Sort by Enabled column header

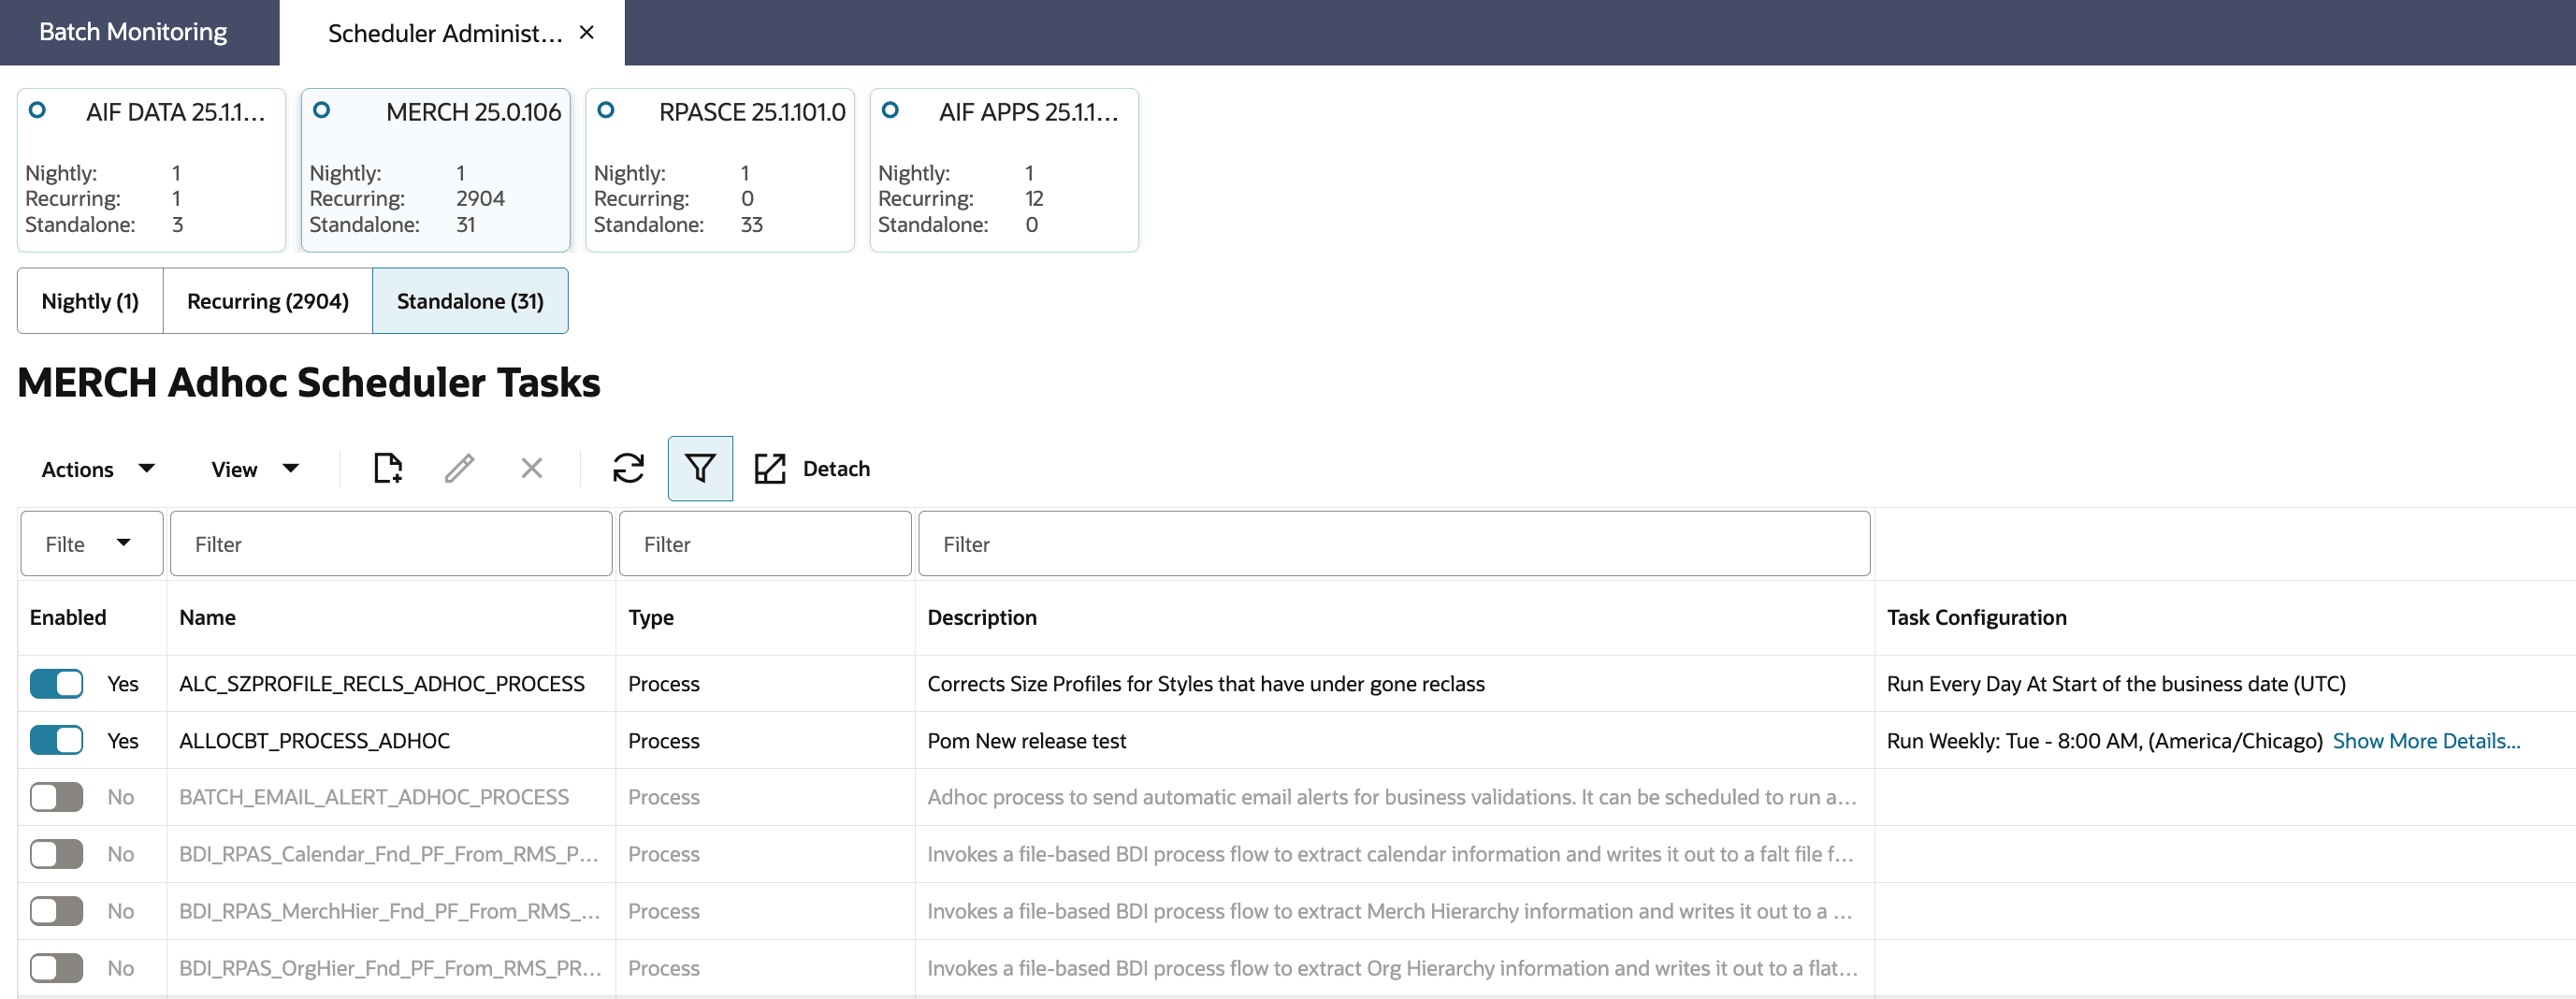[x=68, y=618]
